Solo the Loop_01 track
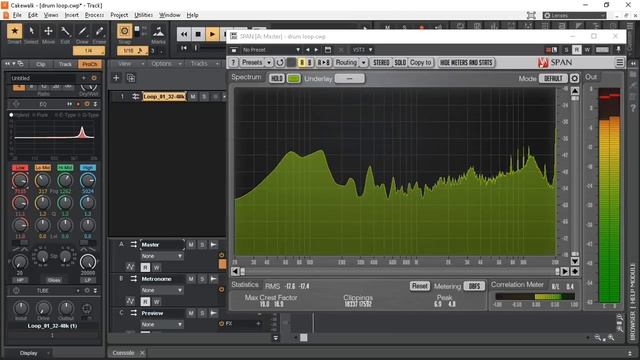This screenshot has width=640, height=360. tap(204, 97)
